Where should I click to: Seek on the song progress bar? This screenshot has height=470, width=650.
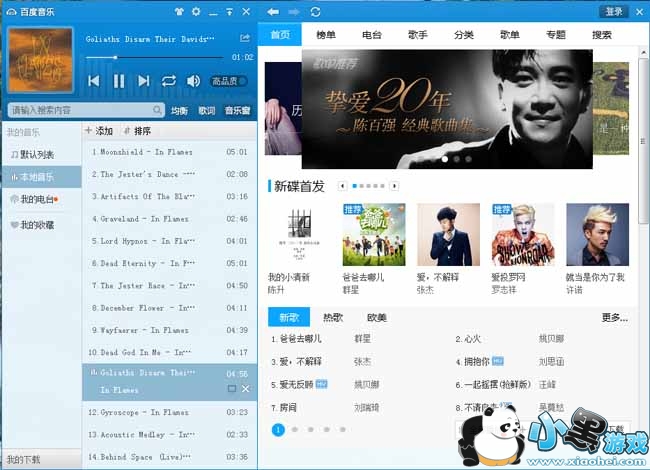[155, 57]
